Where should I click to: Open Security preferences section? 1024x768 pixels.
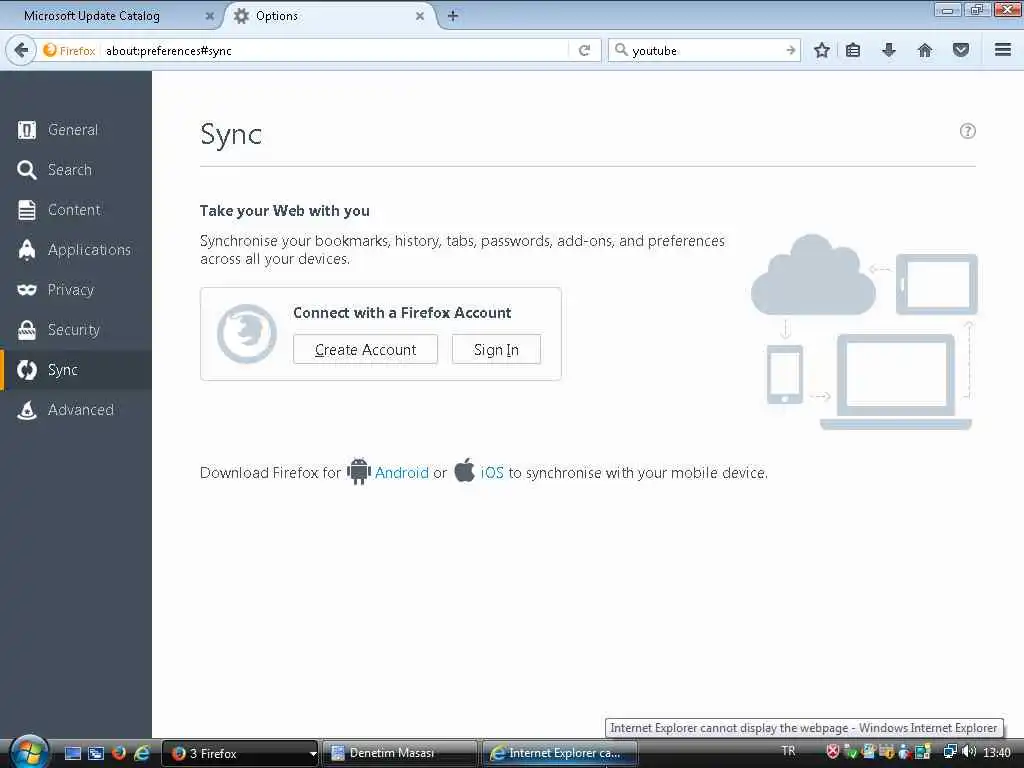point(76,330)
